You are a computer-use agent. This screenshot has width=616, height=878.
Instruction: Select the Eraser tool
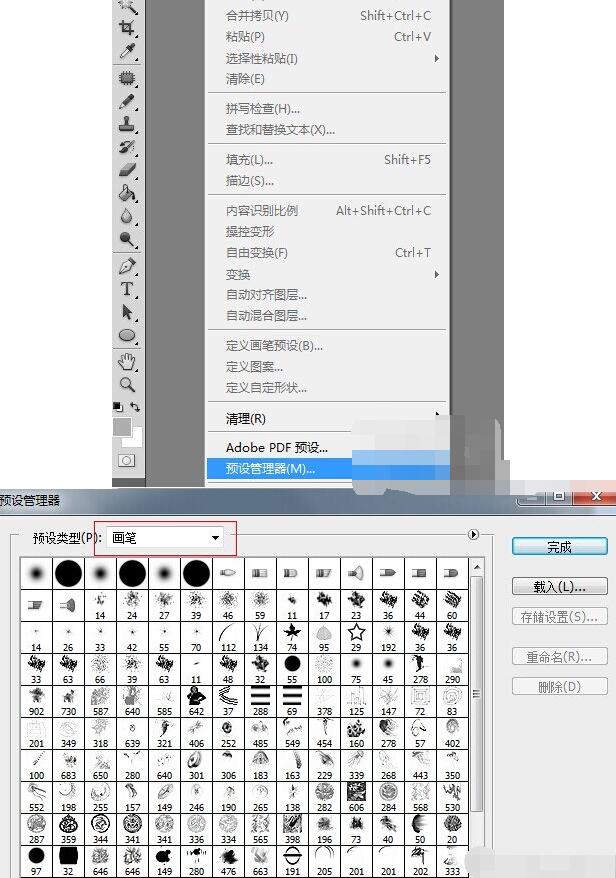pos(128,170)
